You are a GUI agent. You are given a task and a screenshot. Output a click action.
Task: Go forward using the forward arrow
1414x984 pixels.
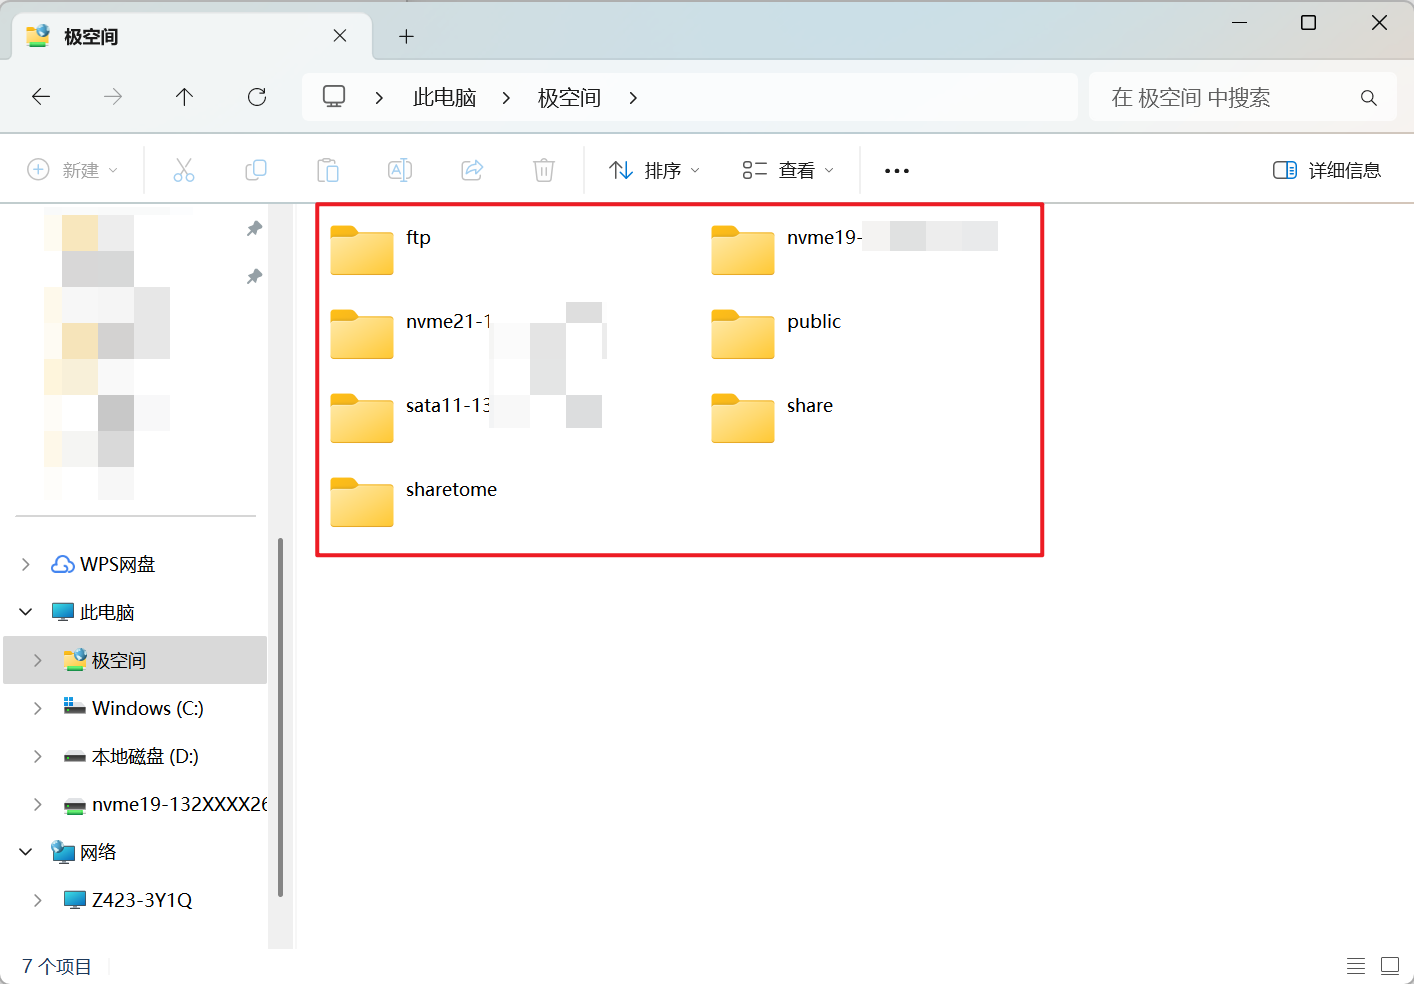pyautogui.click(x=113, y=97)
